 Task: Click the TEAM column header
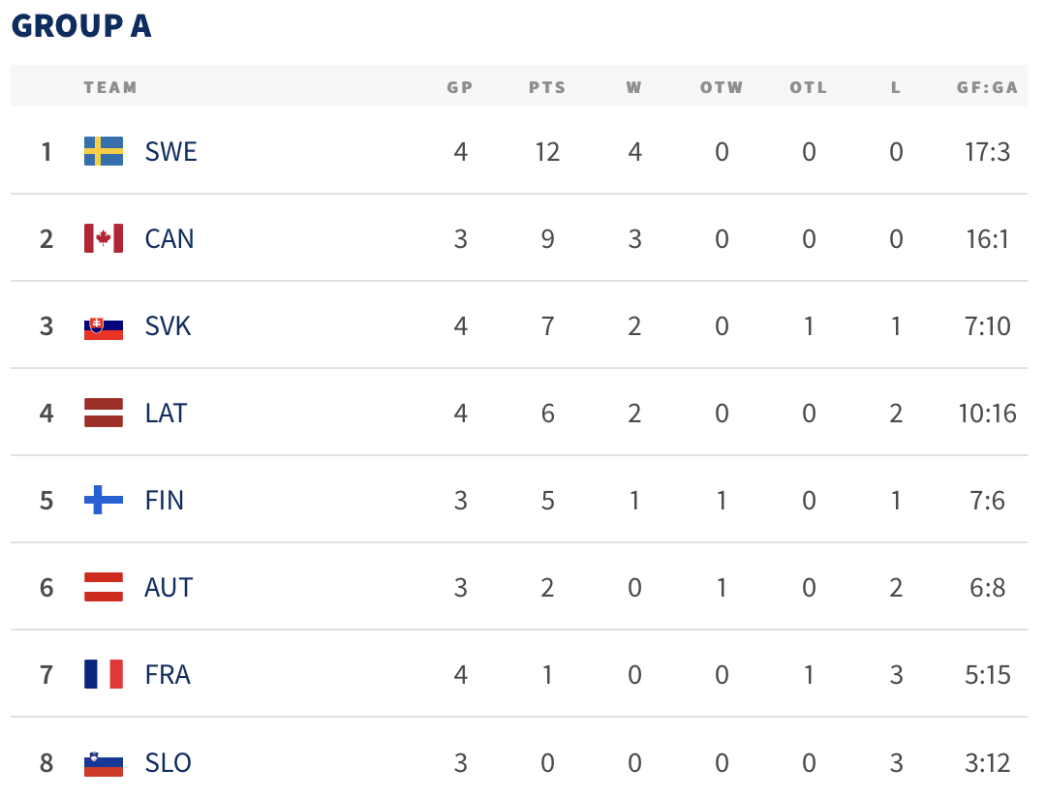(x=110, y=87)
